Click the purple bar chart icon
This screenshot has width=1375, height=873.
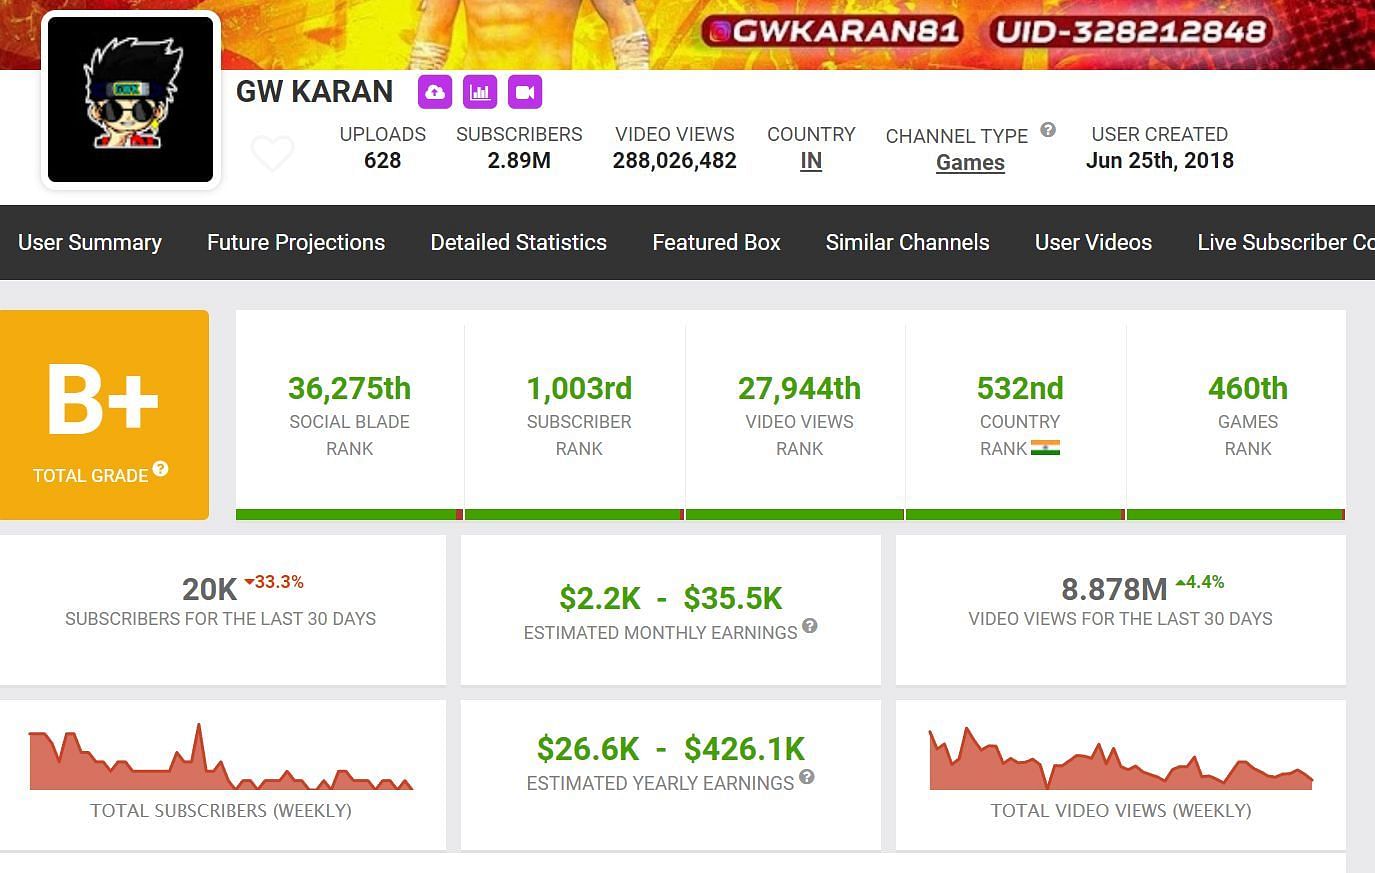click(x=480, y=92)
